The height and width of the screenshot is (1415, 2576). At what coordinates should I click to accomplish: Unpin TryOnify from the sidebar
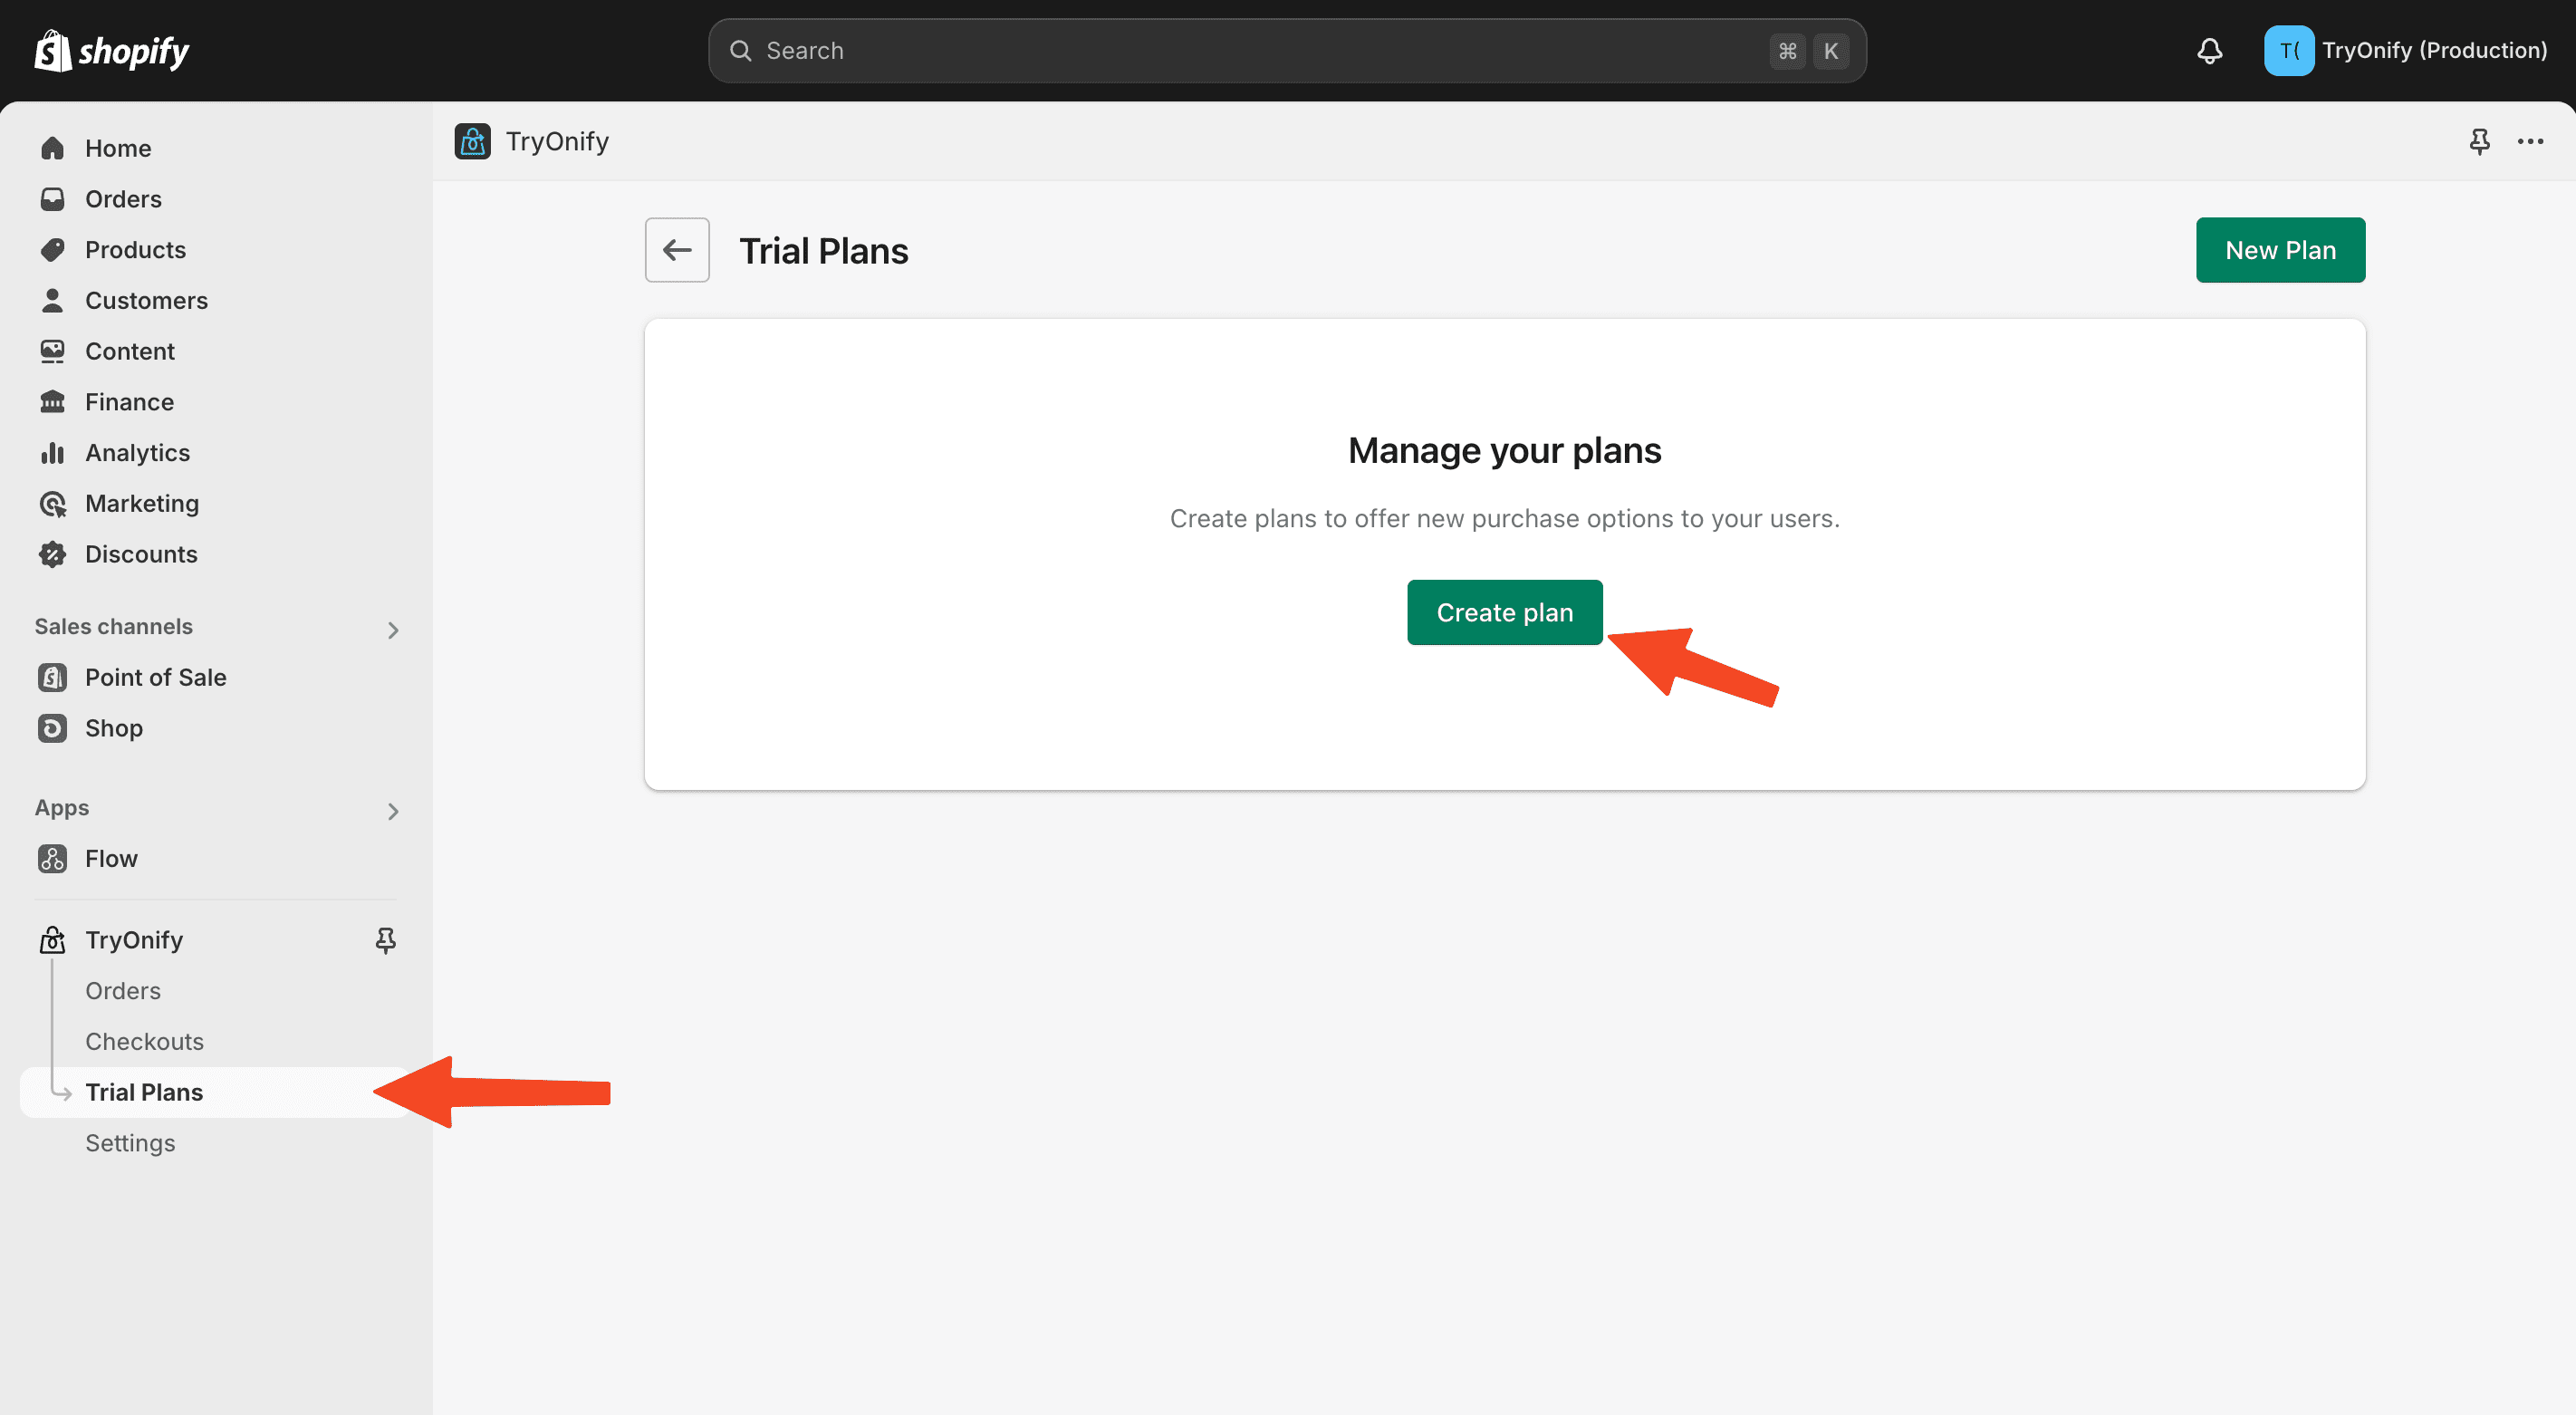pos(385,940)
